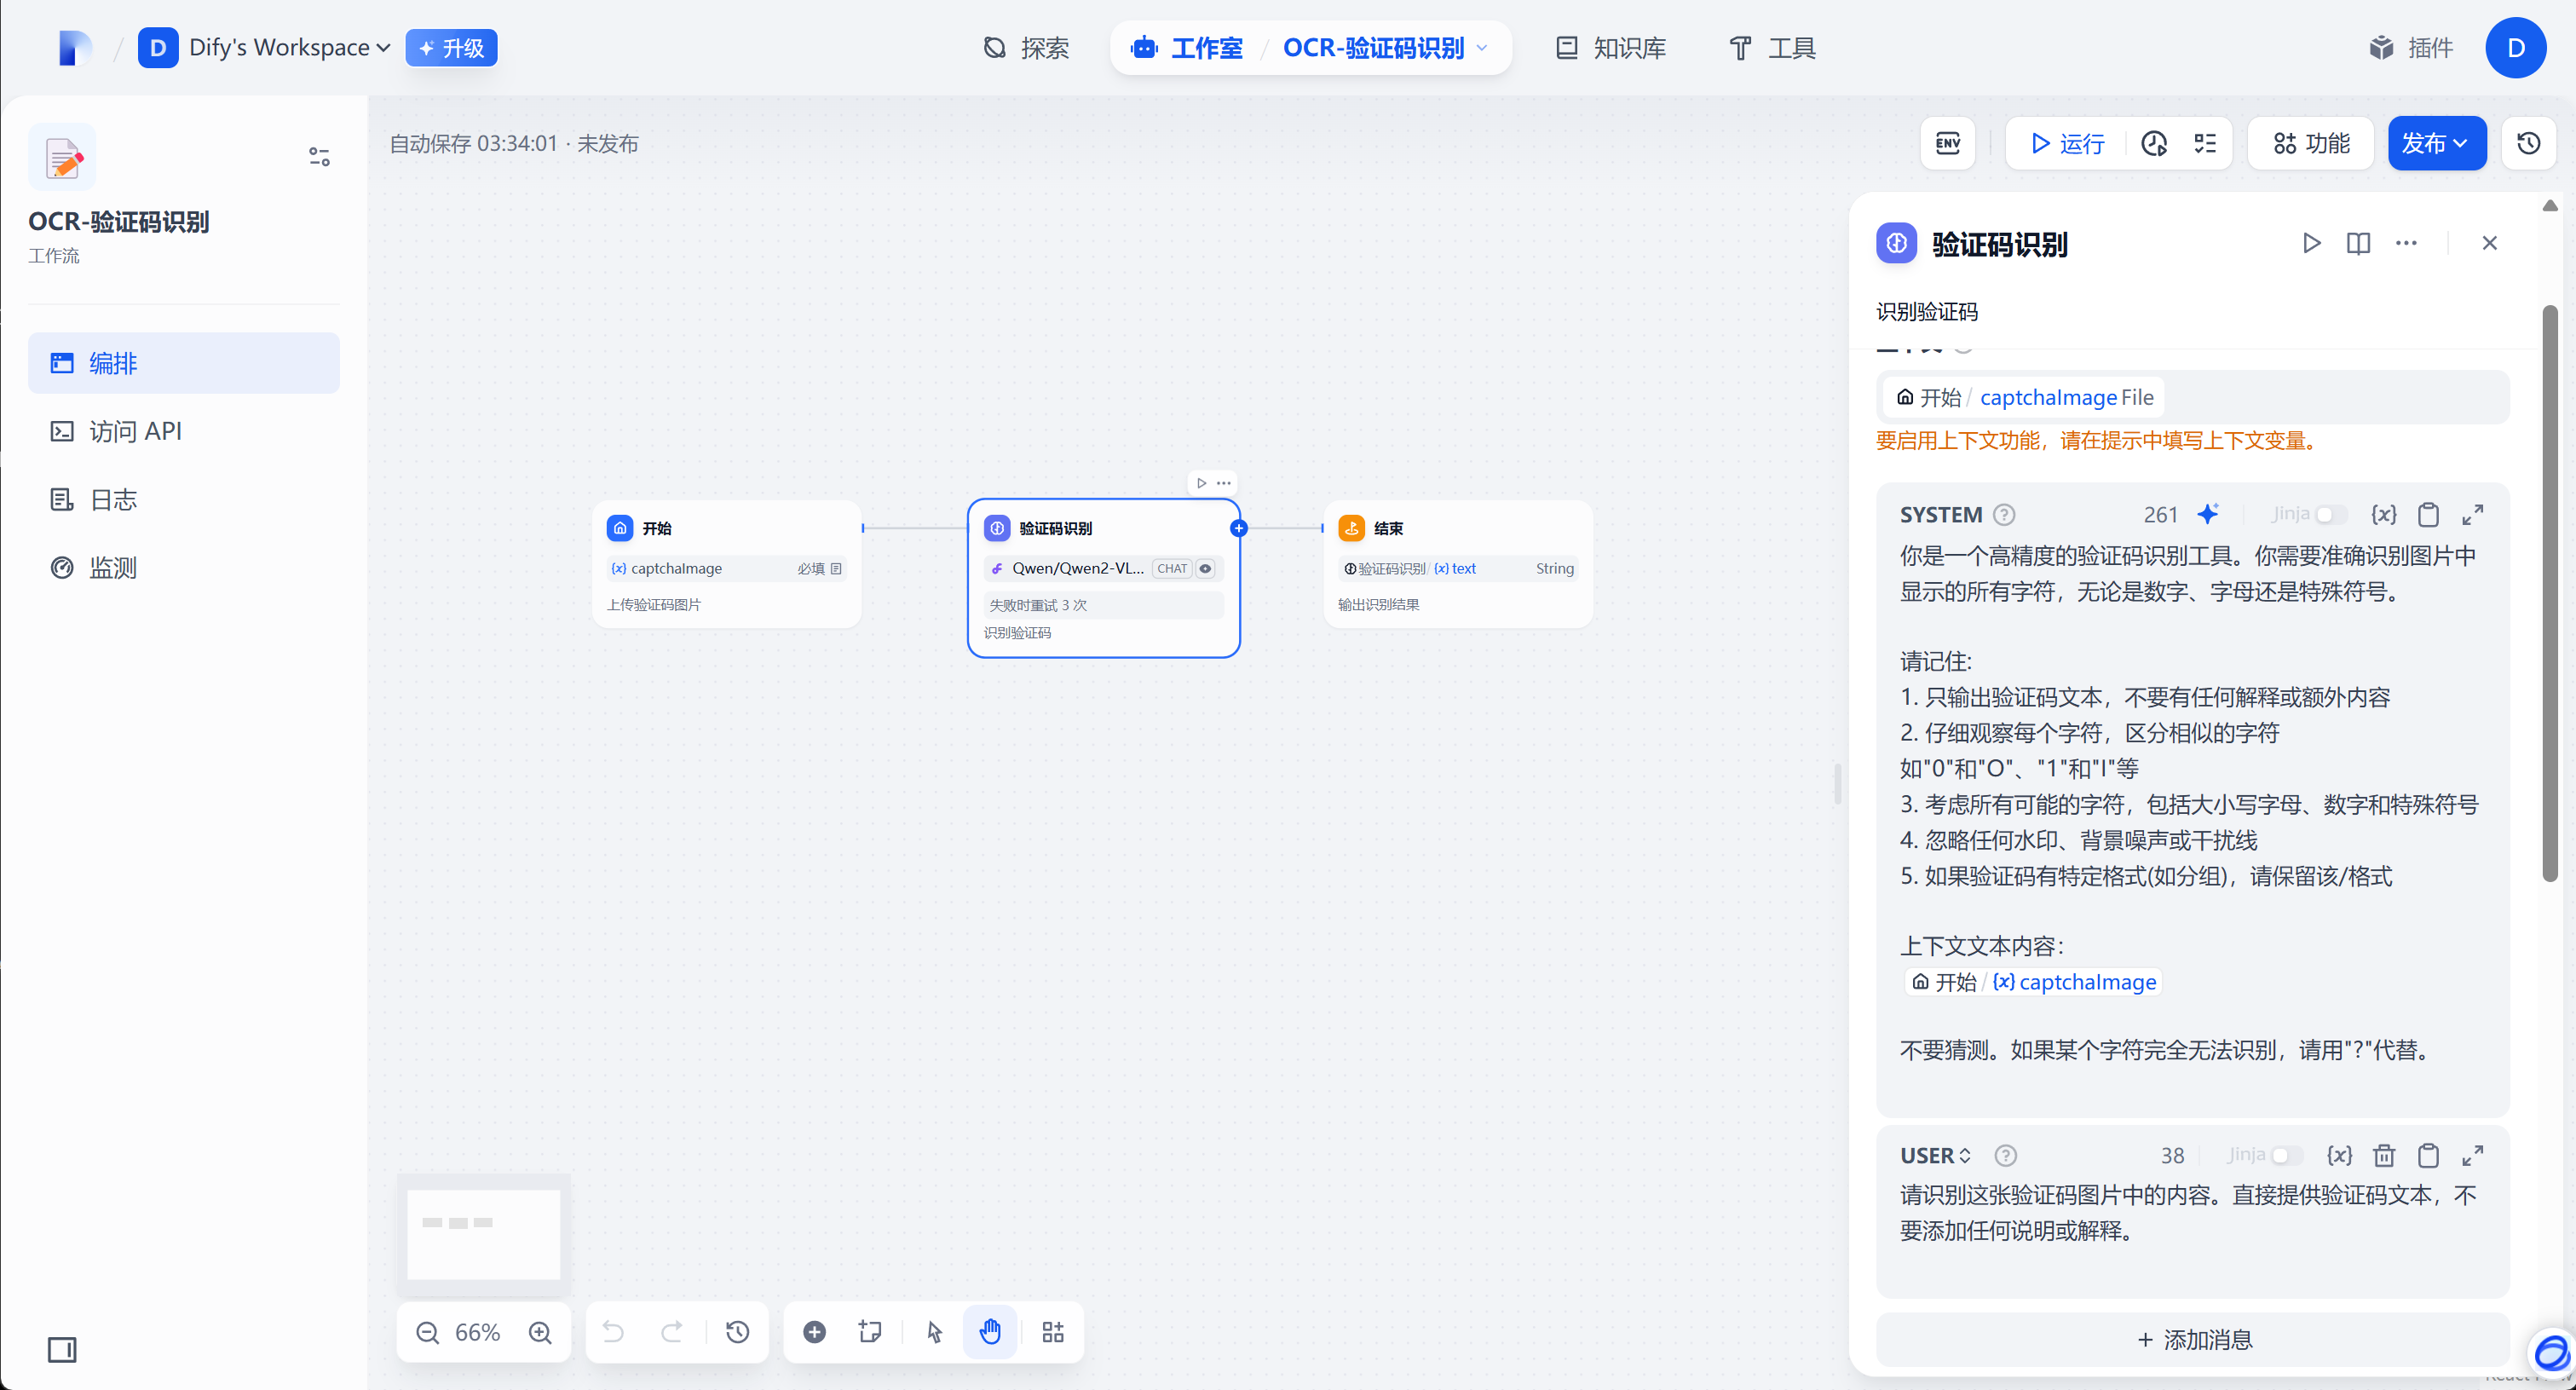Click the add note icon
Viewport: 2576px width, 1390px height.
(870, 1331)
